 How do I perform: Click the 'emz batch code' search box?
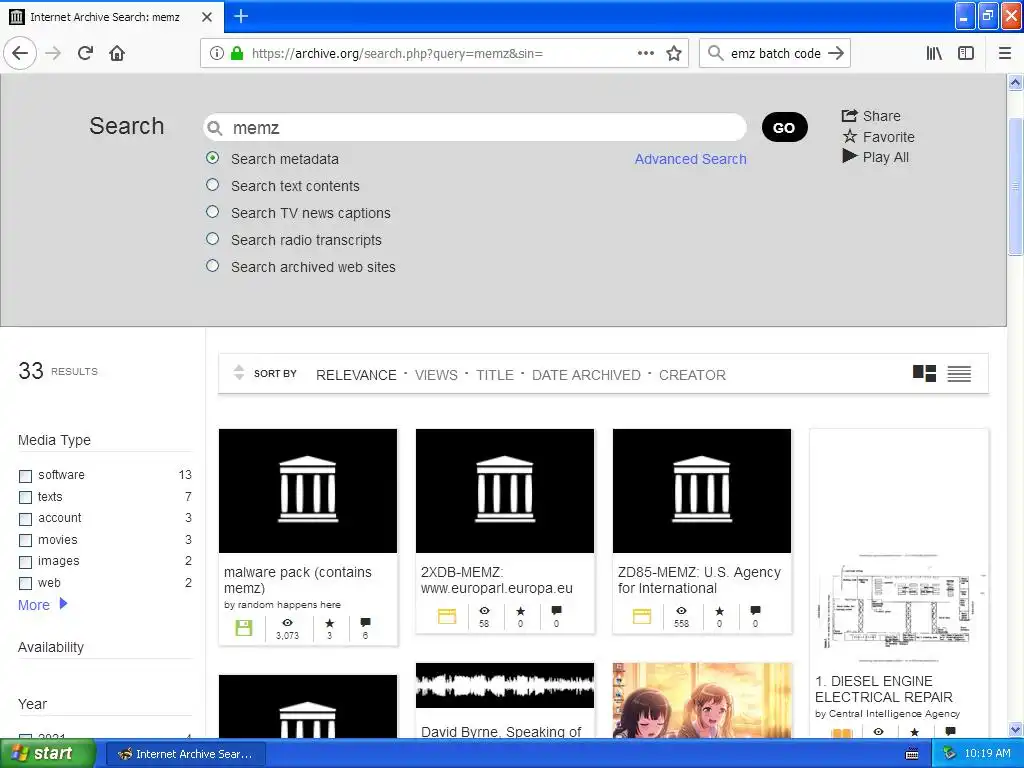pos(774,53)
